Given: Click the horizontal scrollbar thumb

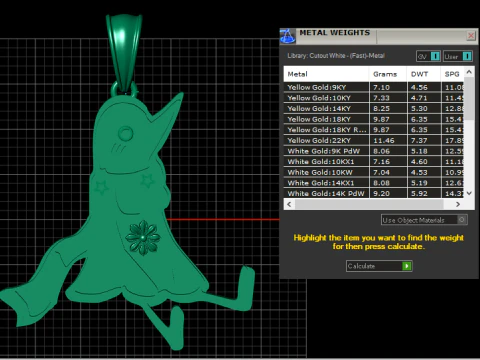Looking at the screenshot, I should [369, 204].
